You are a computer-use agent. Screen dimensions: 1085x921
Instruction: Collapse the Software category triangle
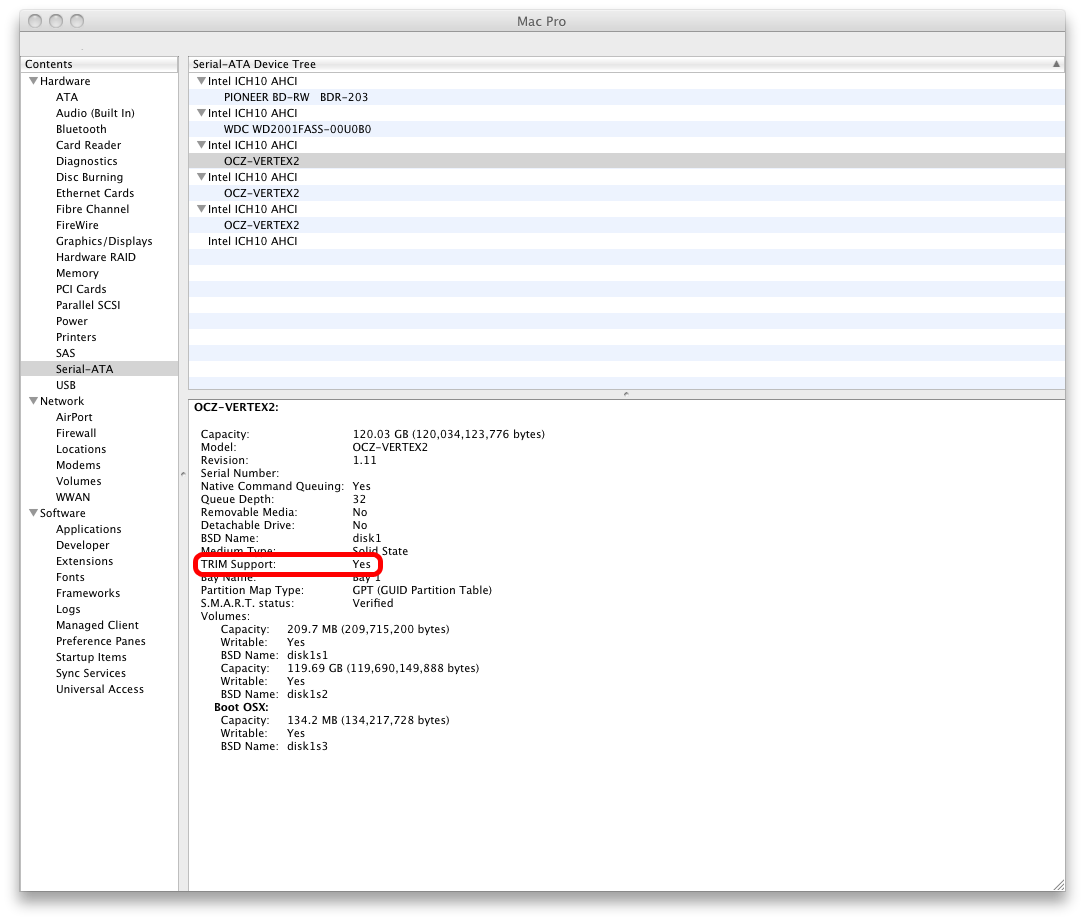click(33, 513)
